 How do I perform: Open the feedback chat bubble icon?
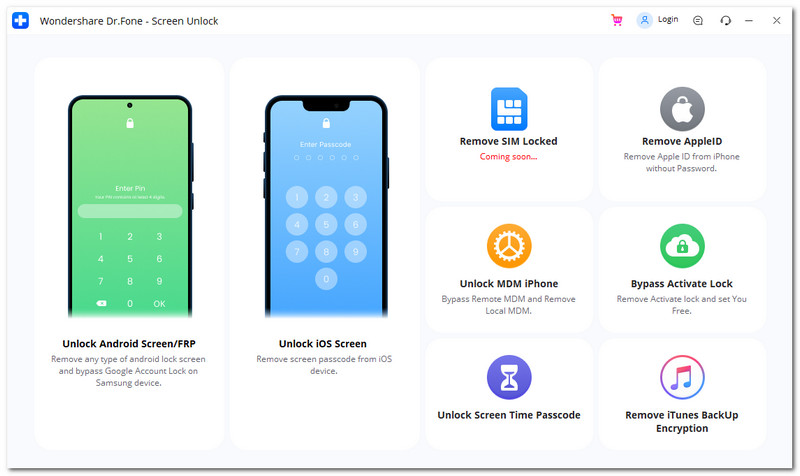697,20
